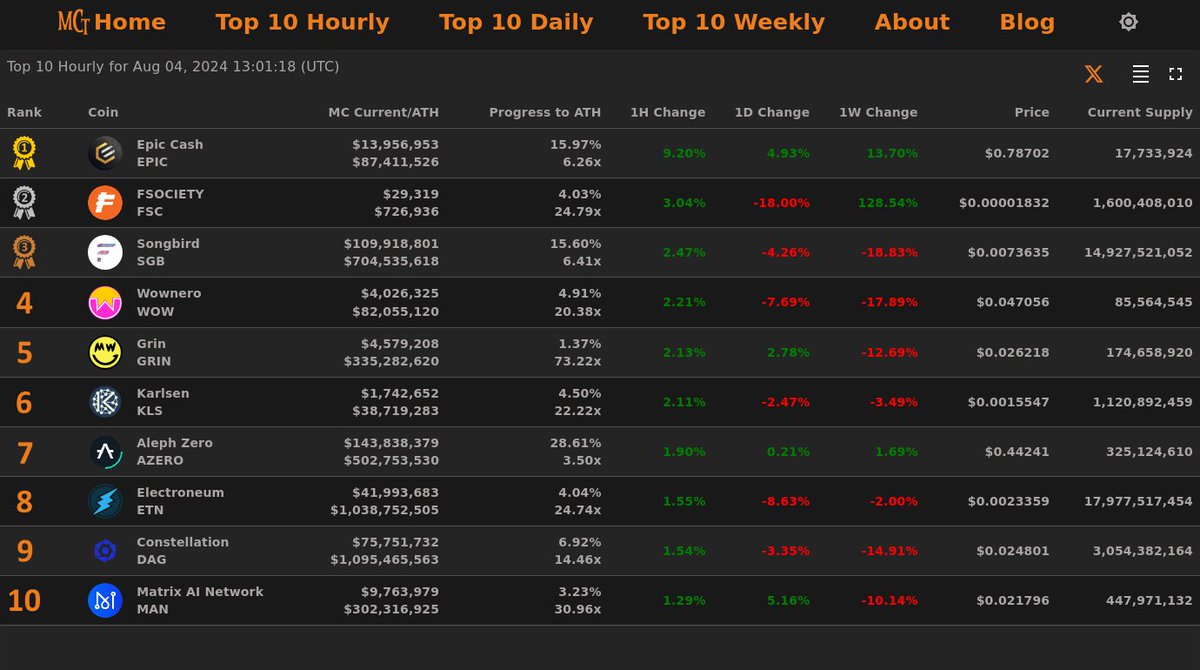Viewport: 1200px width, 670px height.
Task: Sort by 1D Change column header
Action: tap(772, 112)
